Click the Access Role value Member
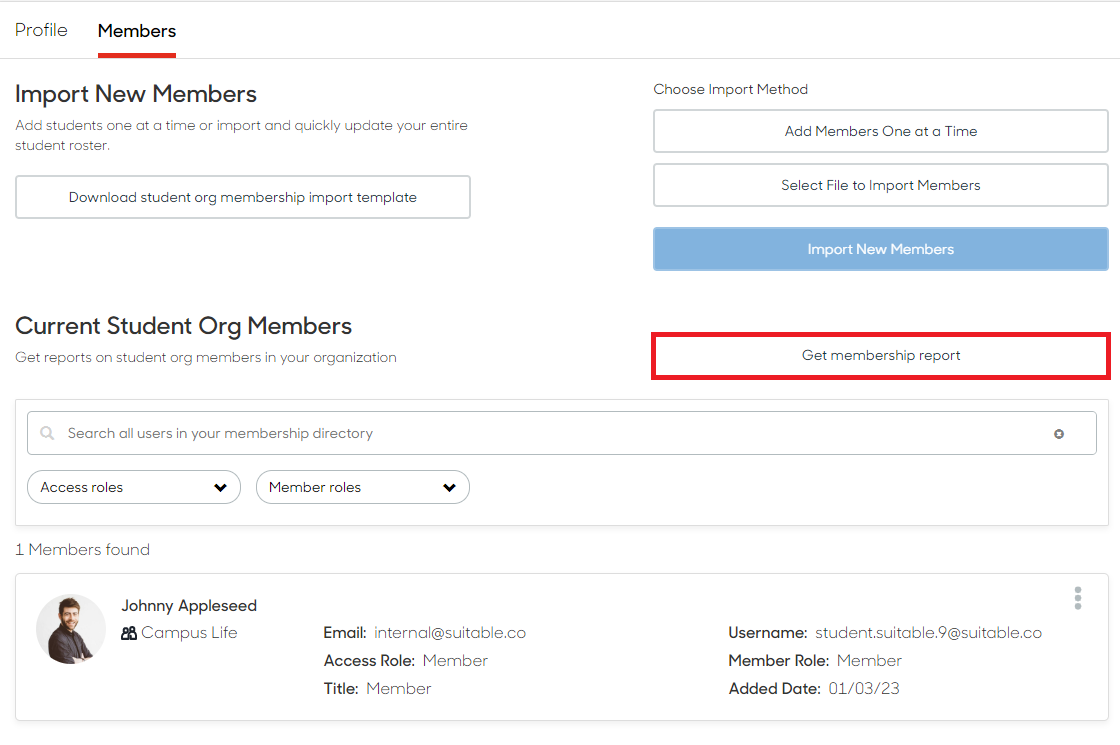The image size is (1120, 745). pyautogui.click(x=455, y=661)
